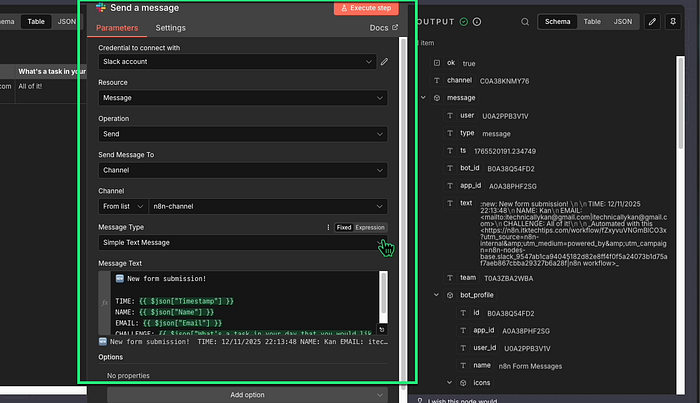
Task: Select the user_id schema field
Action: (x=484, y=348)
